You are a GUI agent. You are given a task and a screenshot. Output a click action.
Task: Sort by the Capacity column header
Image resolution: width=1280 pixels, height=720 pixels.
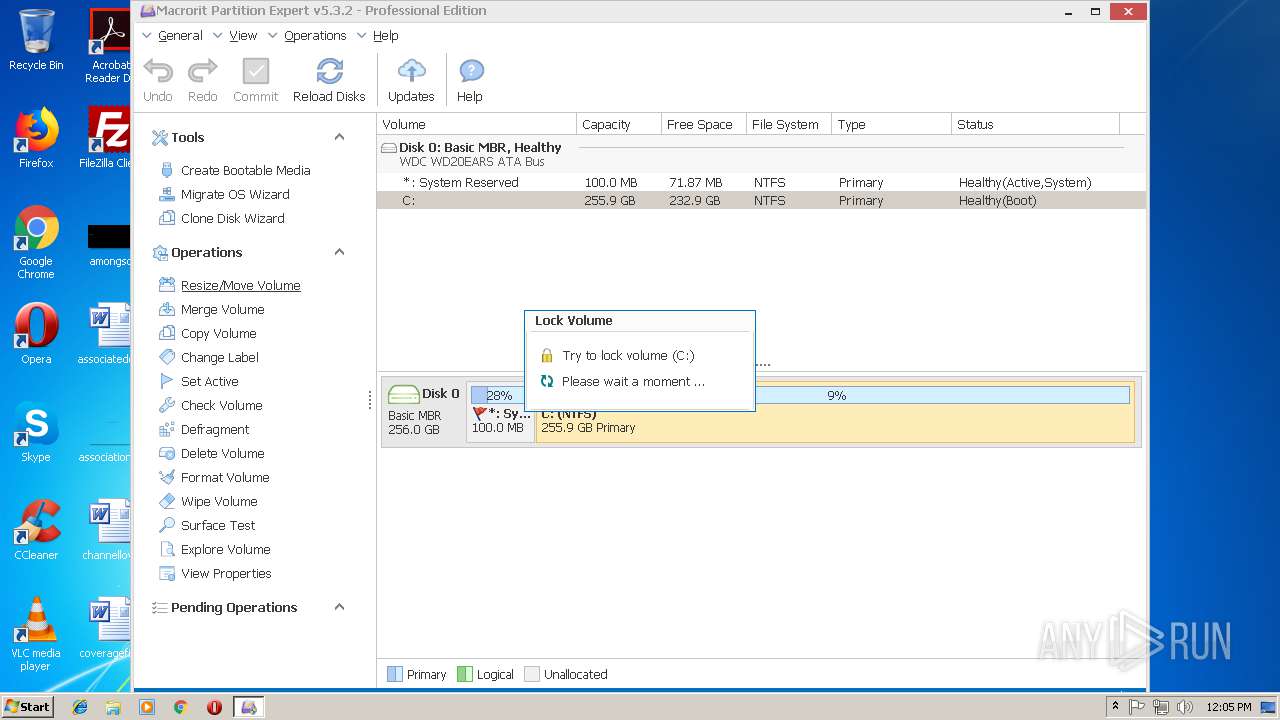pyautogui.click(x=619, y=124)
